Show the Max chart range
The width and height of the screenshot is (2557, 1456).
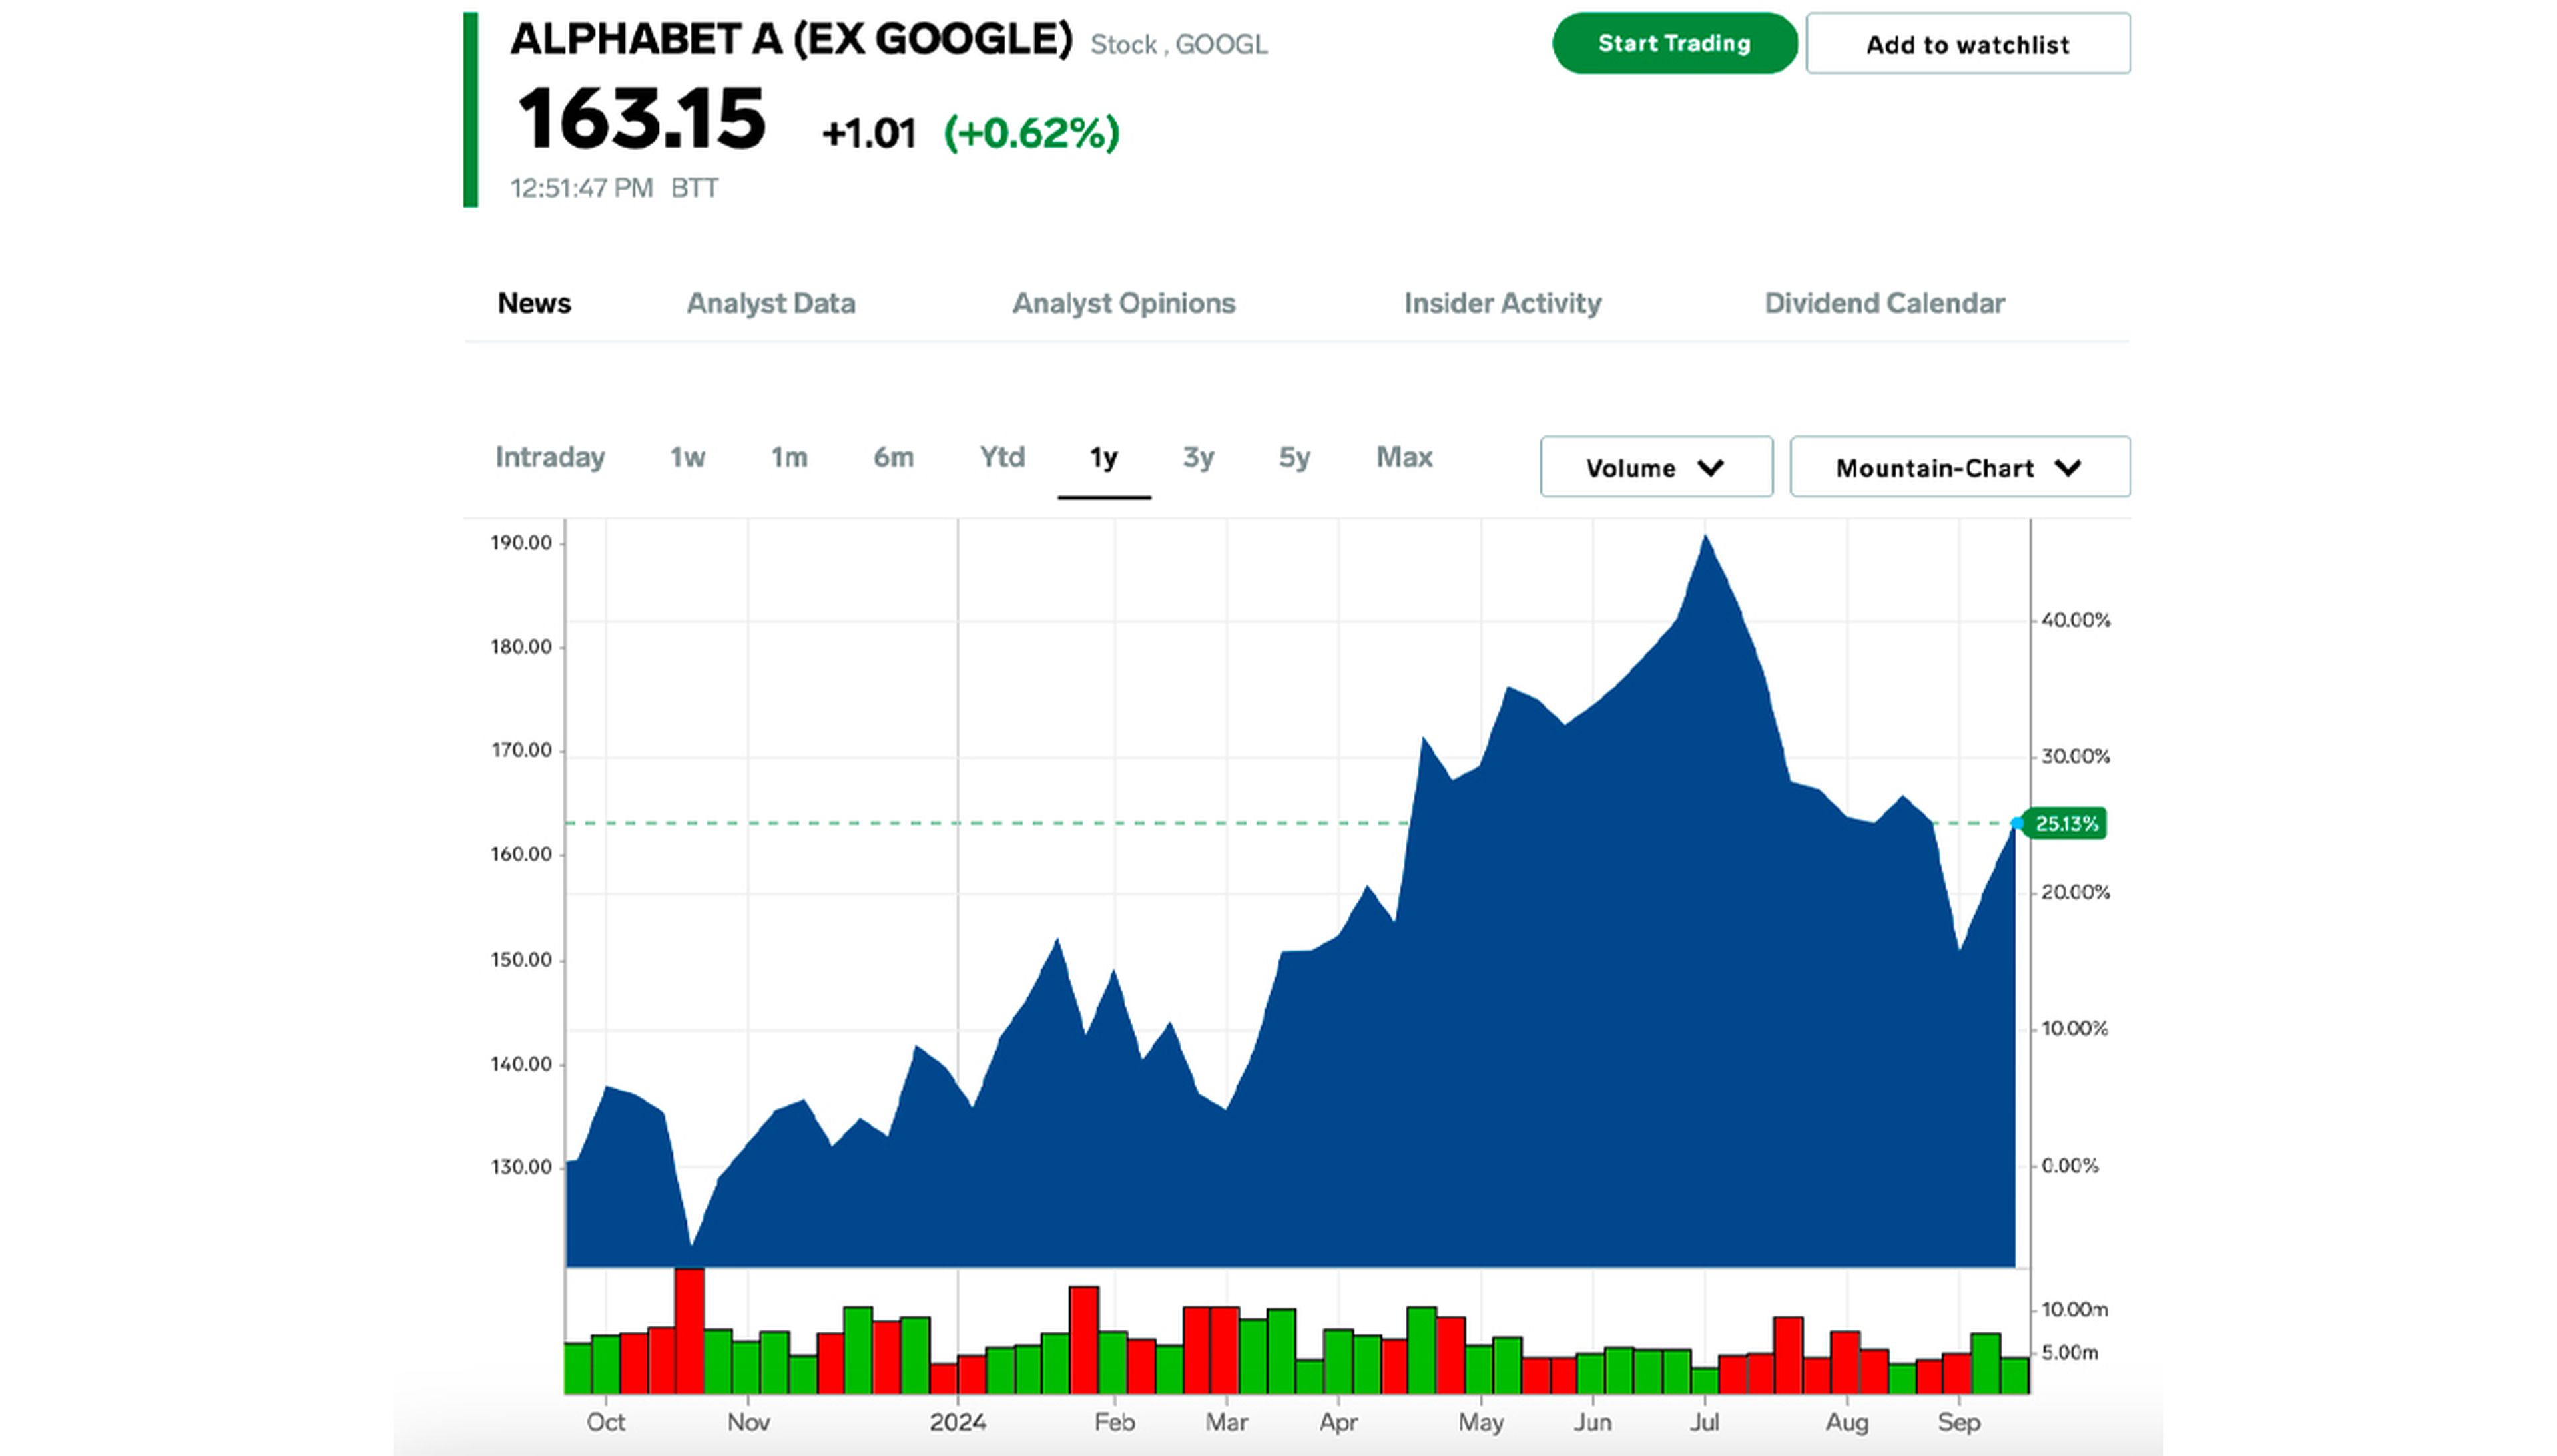(x=1404, y=457)
